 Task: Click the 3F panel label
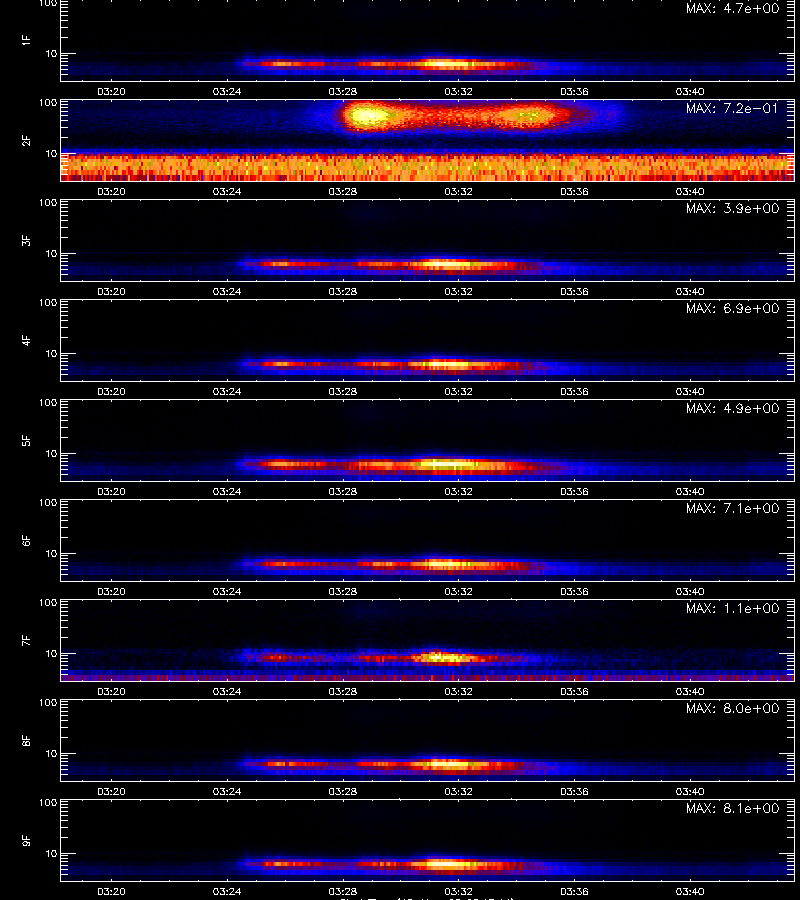pos(26,240)
